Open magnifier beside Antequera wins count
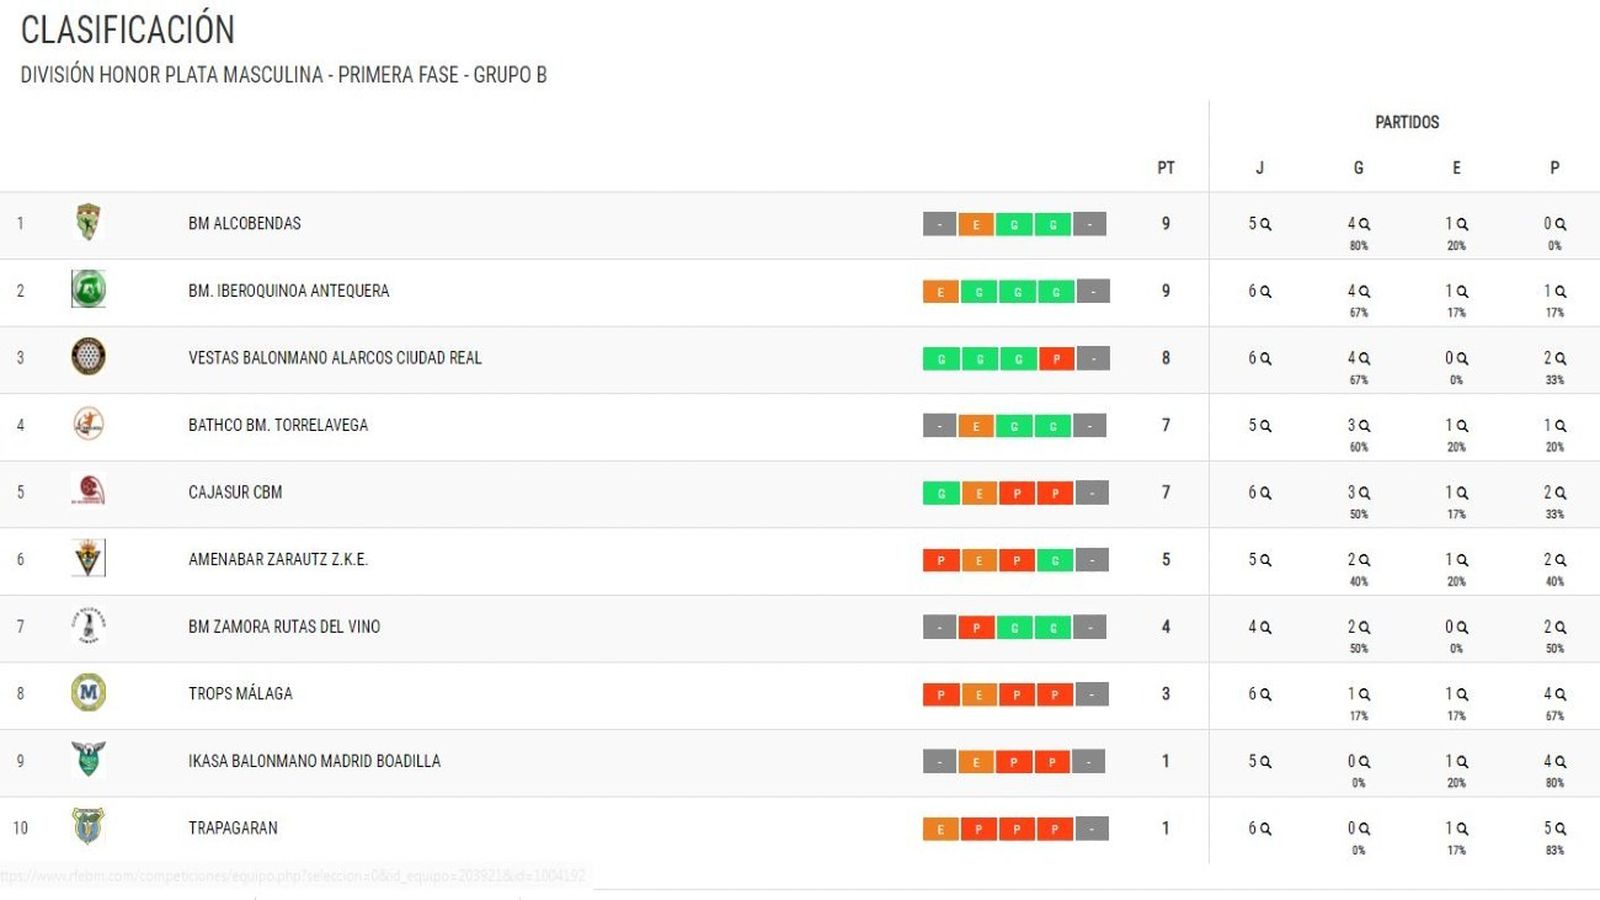 click(1364, 291)
